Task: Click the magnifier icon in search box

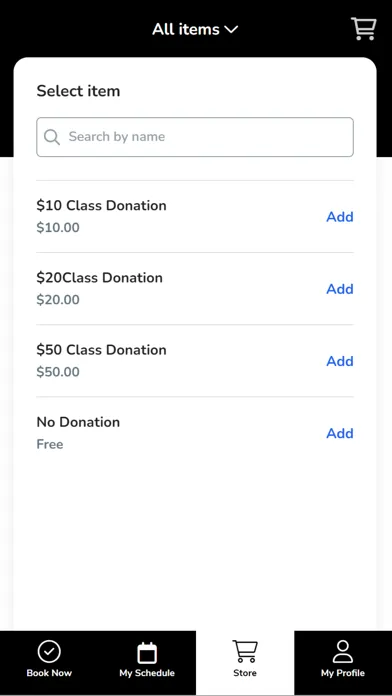Action: (x=52, y=137)
